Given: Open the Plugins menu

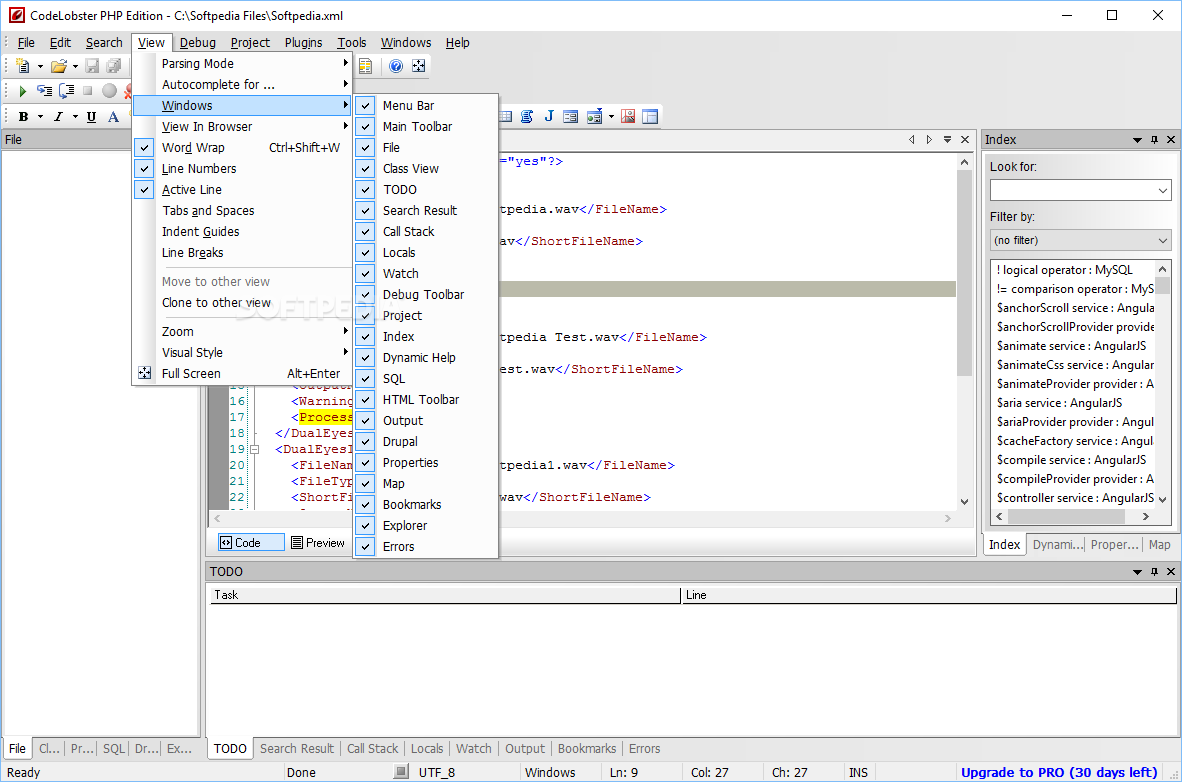Looking at the screenshot, I should coord(303,43).
